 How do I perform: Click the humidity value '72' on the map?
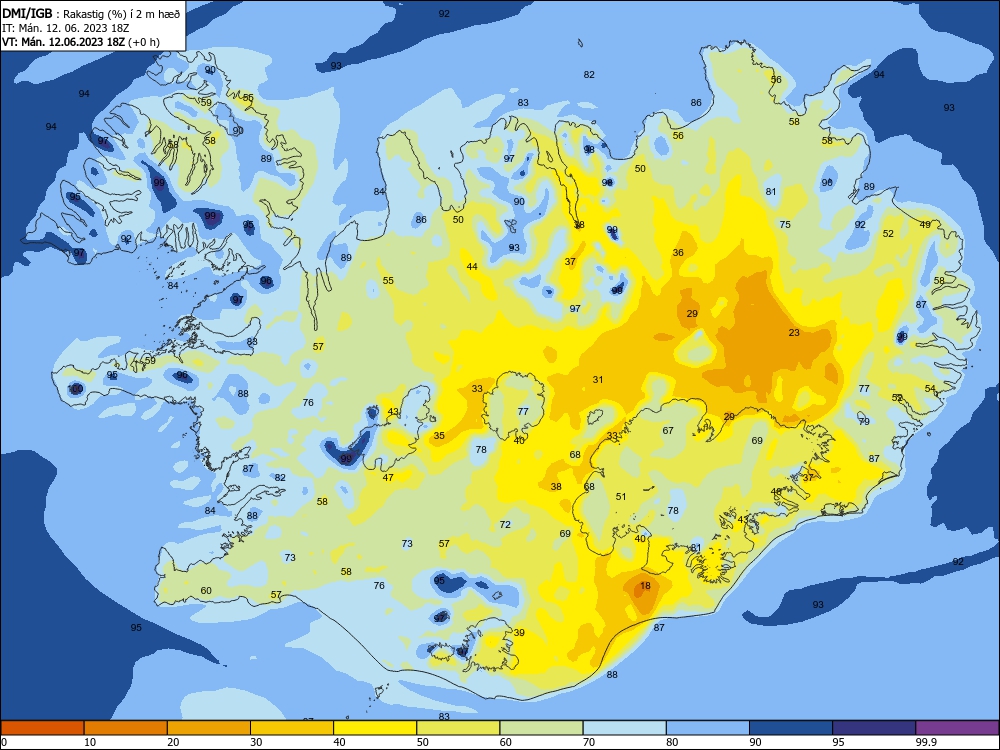pos(505,524)
